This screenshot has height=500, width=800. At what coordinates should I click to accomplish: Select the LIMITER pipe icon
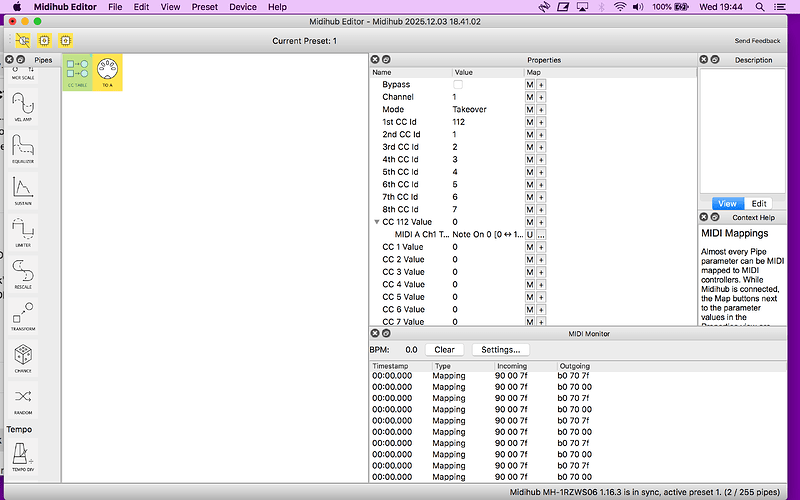23,232
